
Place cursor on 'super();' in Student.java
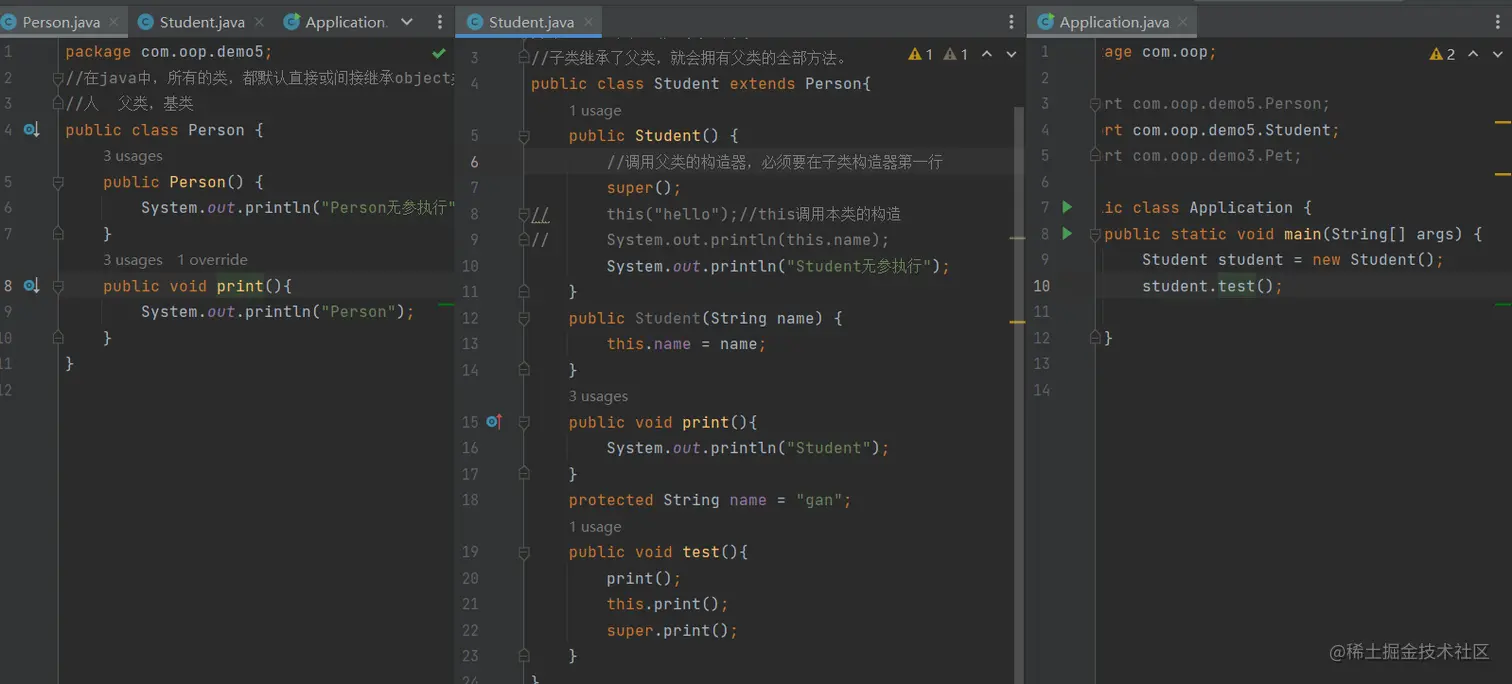[x=643, y=188]
